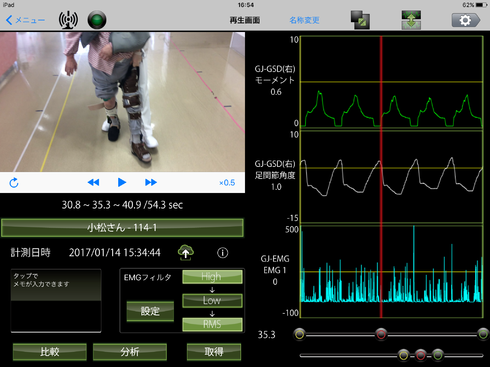This screenshot has height=367, width=490.
Task: Show info with the circled i icon
Action: click(x=223, y=253)
